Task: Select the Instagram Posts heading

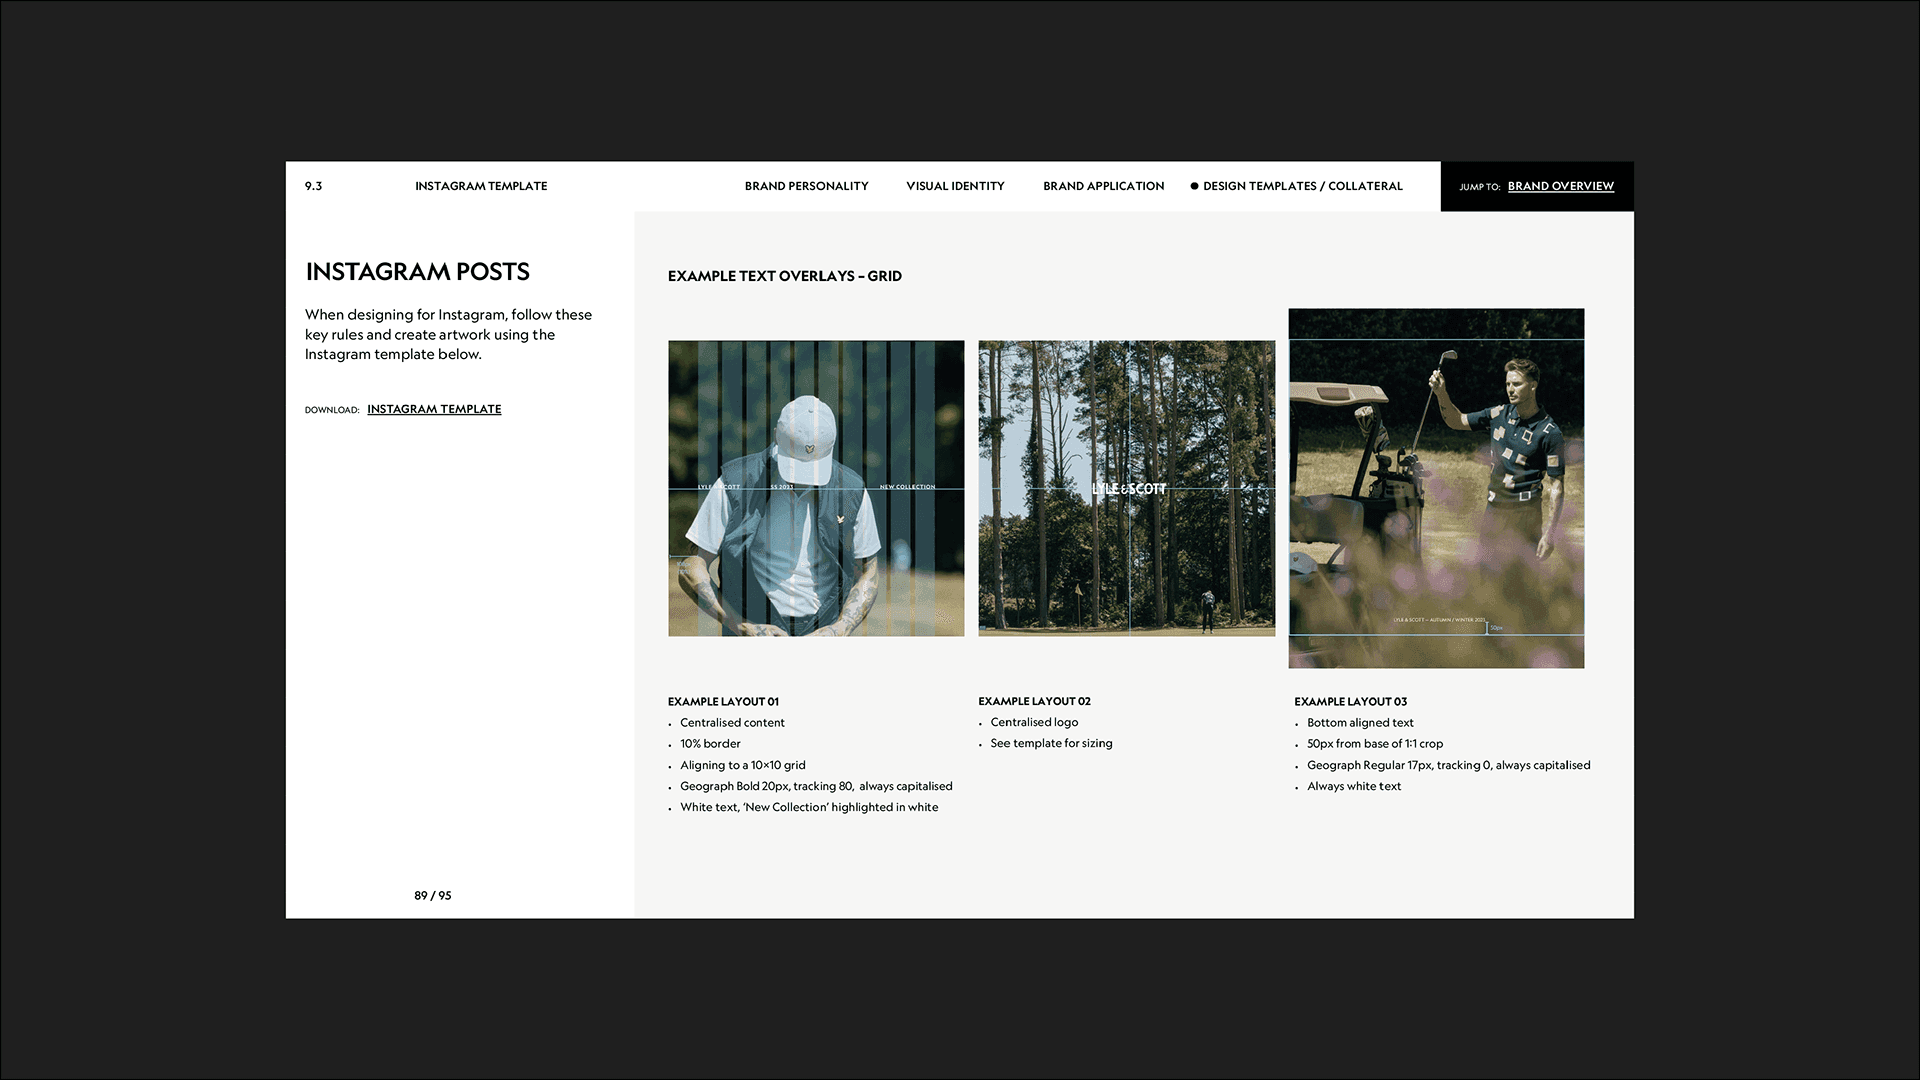Action: click(417, 272)
